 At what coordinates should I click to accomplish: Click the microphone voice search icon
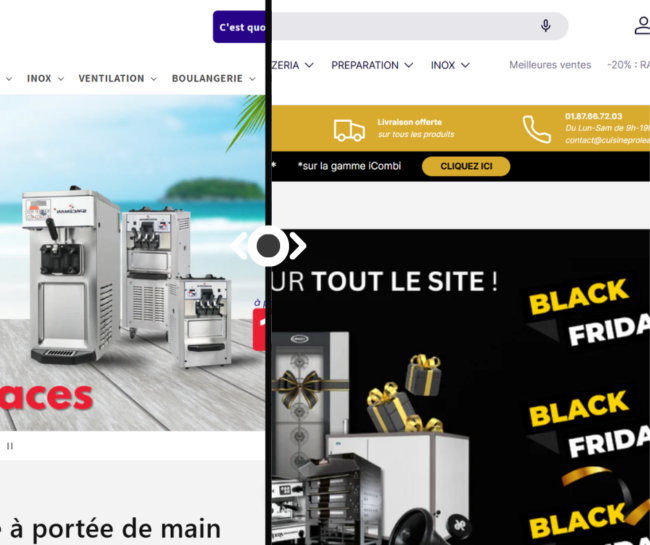pyautogui.click(x=546, y=26)
